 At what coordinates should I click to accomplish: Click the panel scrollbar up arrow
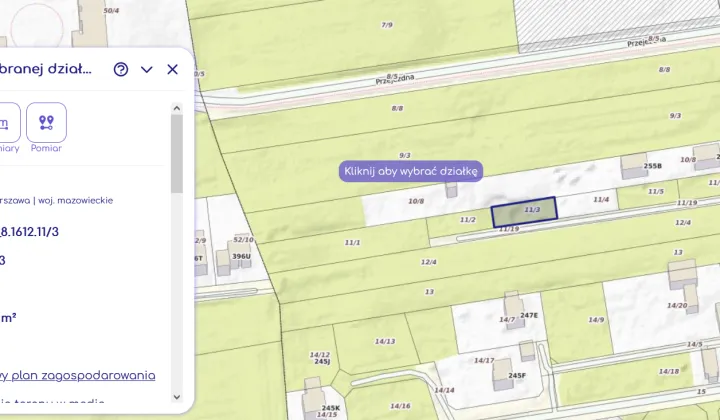(177, 108)
